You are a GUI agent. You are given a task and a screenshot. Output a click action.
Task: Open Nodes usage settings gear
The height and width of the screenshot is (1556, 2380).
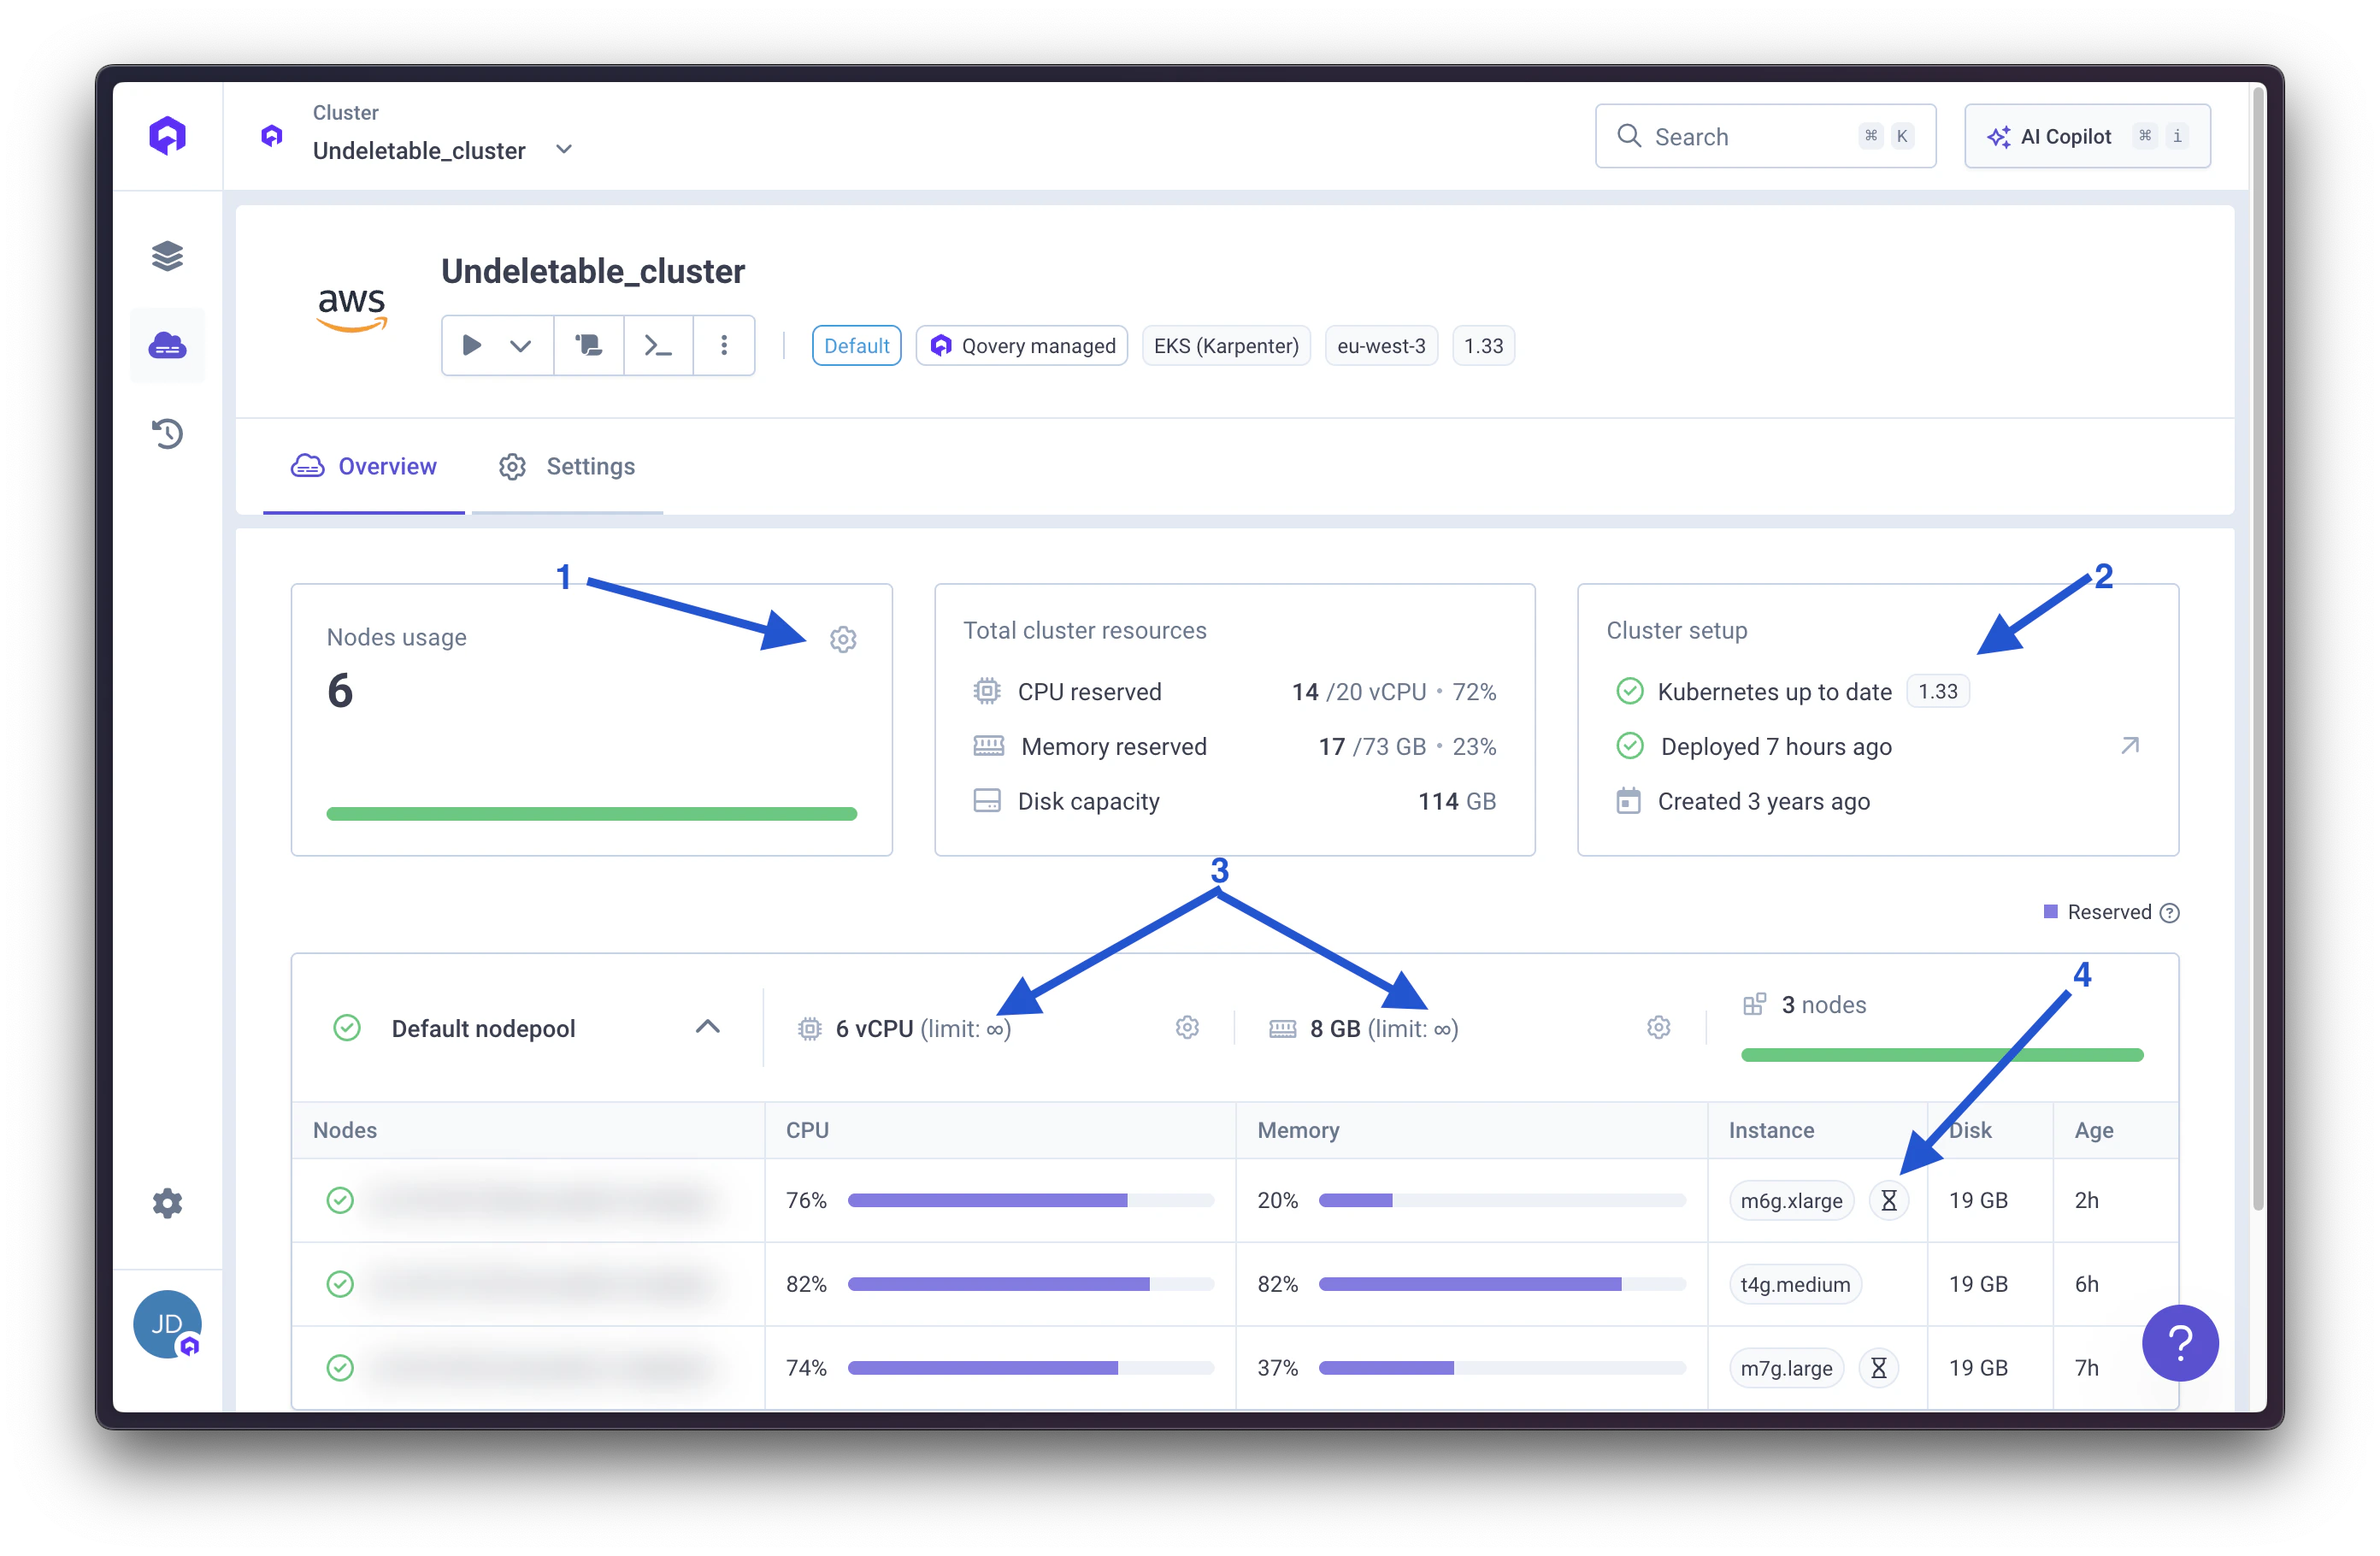pos(843,639)
